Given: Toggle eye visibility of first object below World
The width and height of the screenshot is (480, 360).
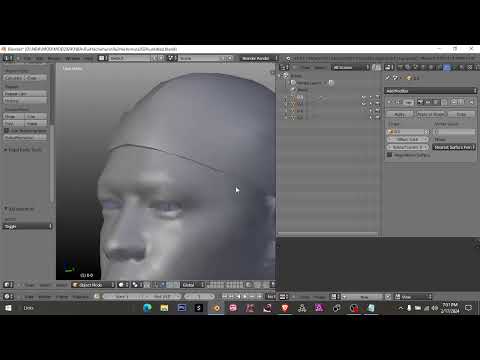Looking at the screenshot, I should coord(364,97).
